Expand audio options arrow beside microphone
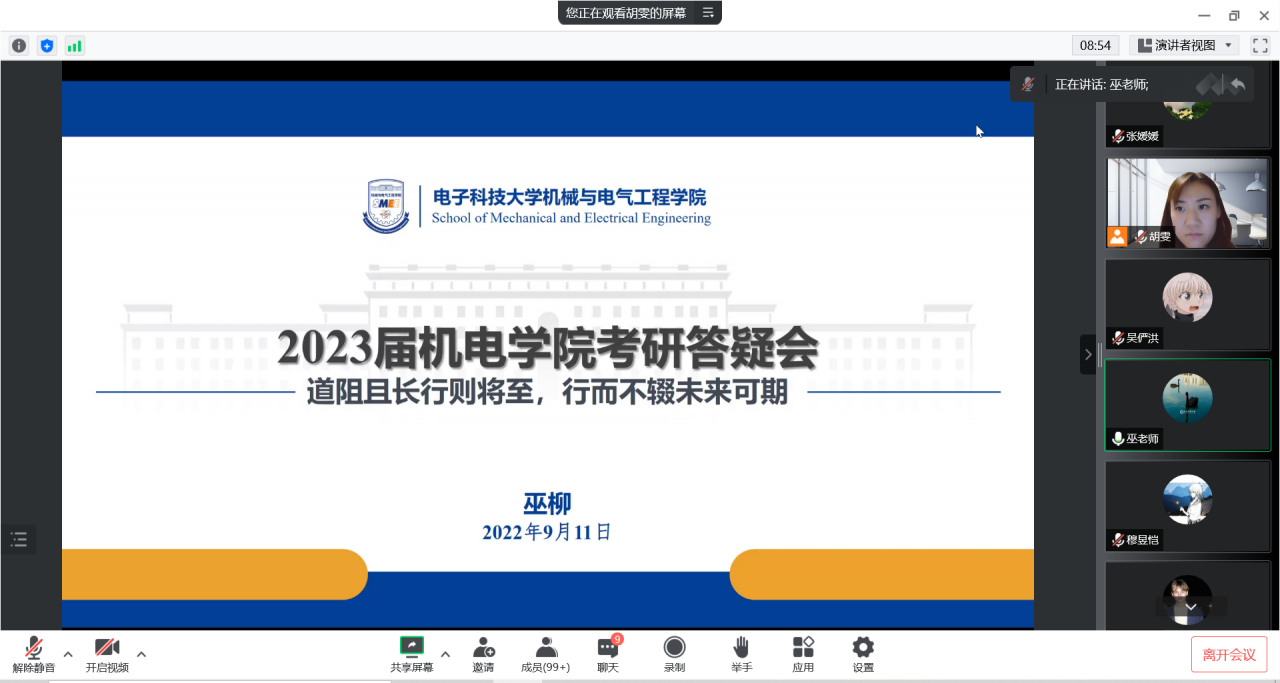Image resolution: width=1280 pixels, height=683 pixels. click(x=68, y=654)
